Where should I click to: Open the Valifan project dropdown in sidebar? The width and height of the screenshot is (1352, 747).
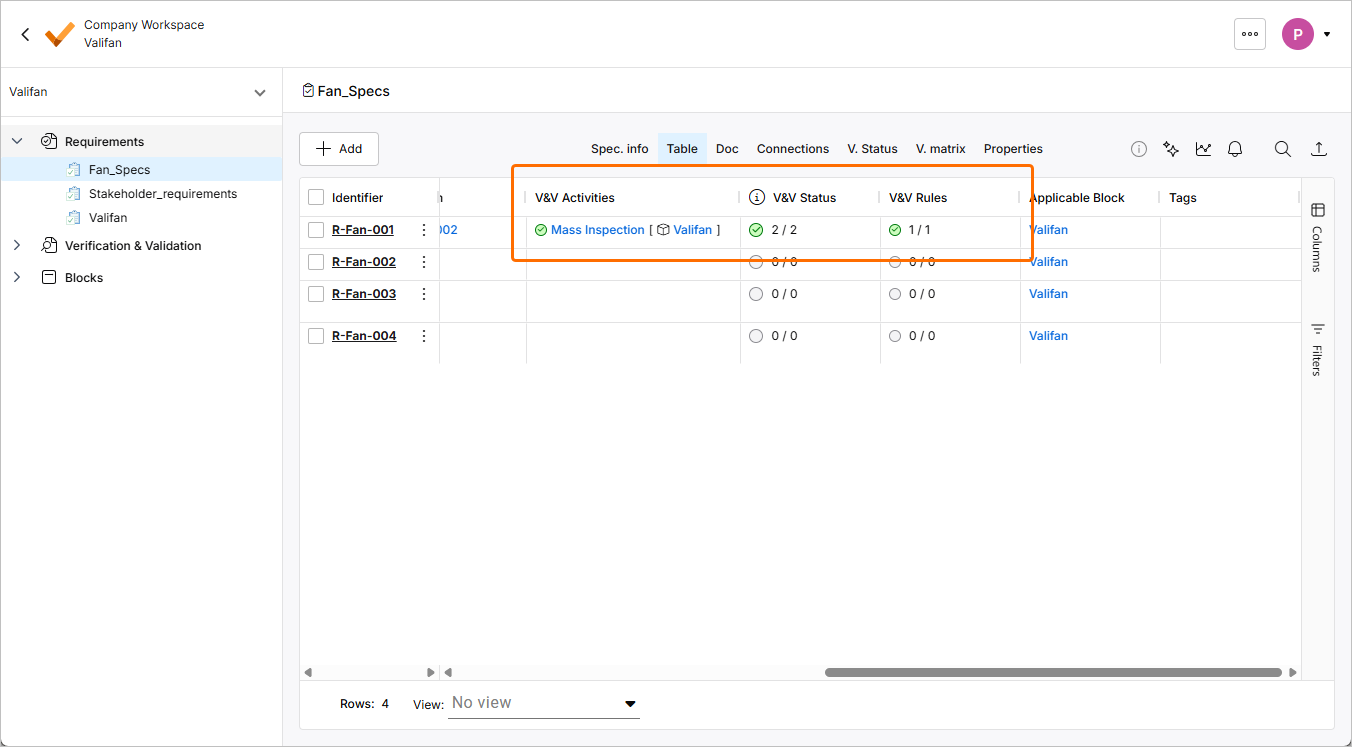[x=260, y=93]
